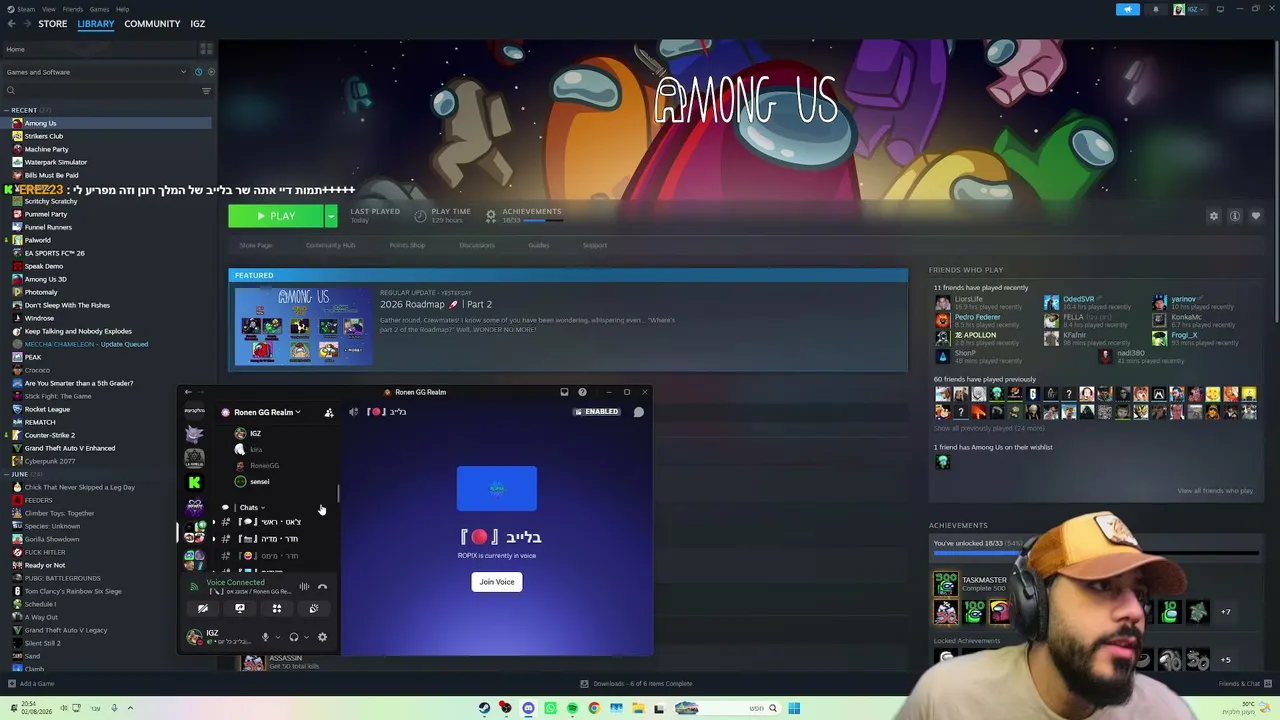
Task: Favorite Among Us with the heart icon
Action: (x=1256, y=216)
